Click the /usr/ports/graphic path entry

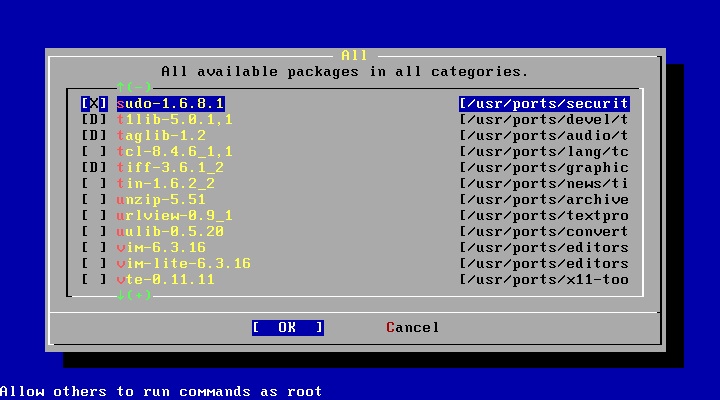coord(544,168)
